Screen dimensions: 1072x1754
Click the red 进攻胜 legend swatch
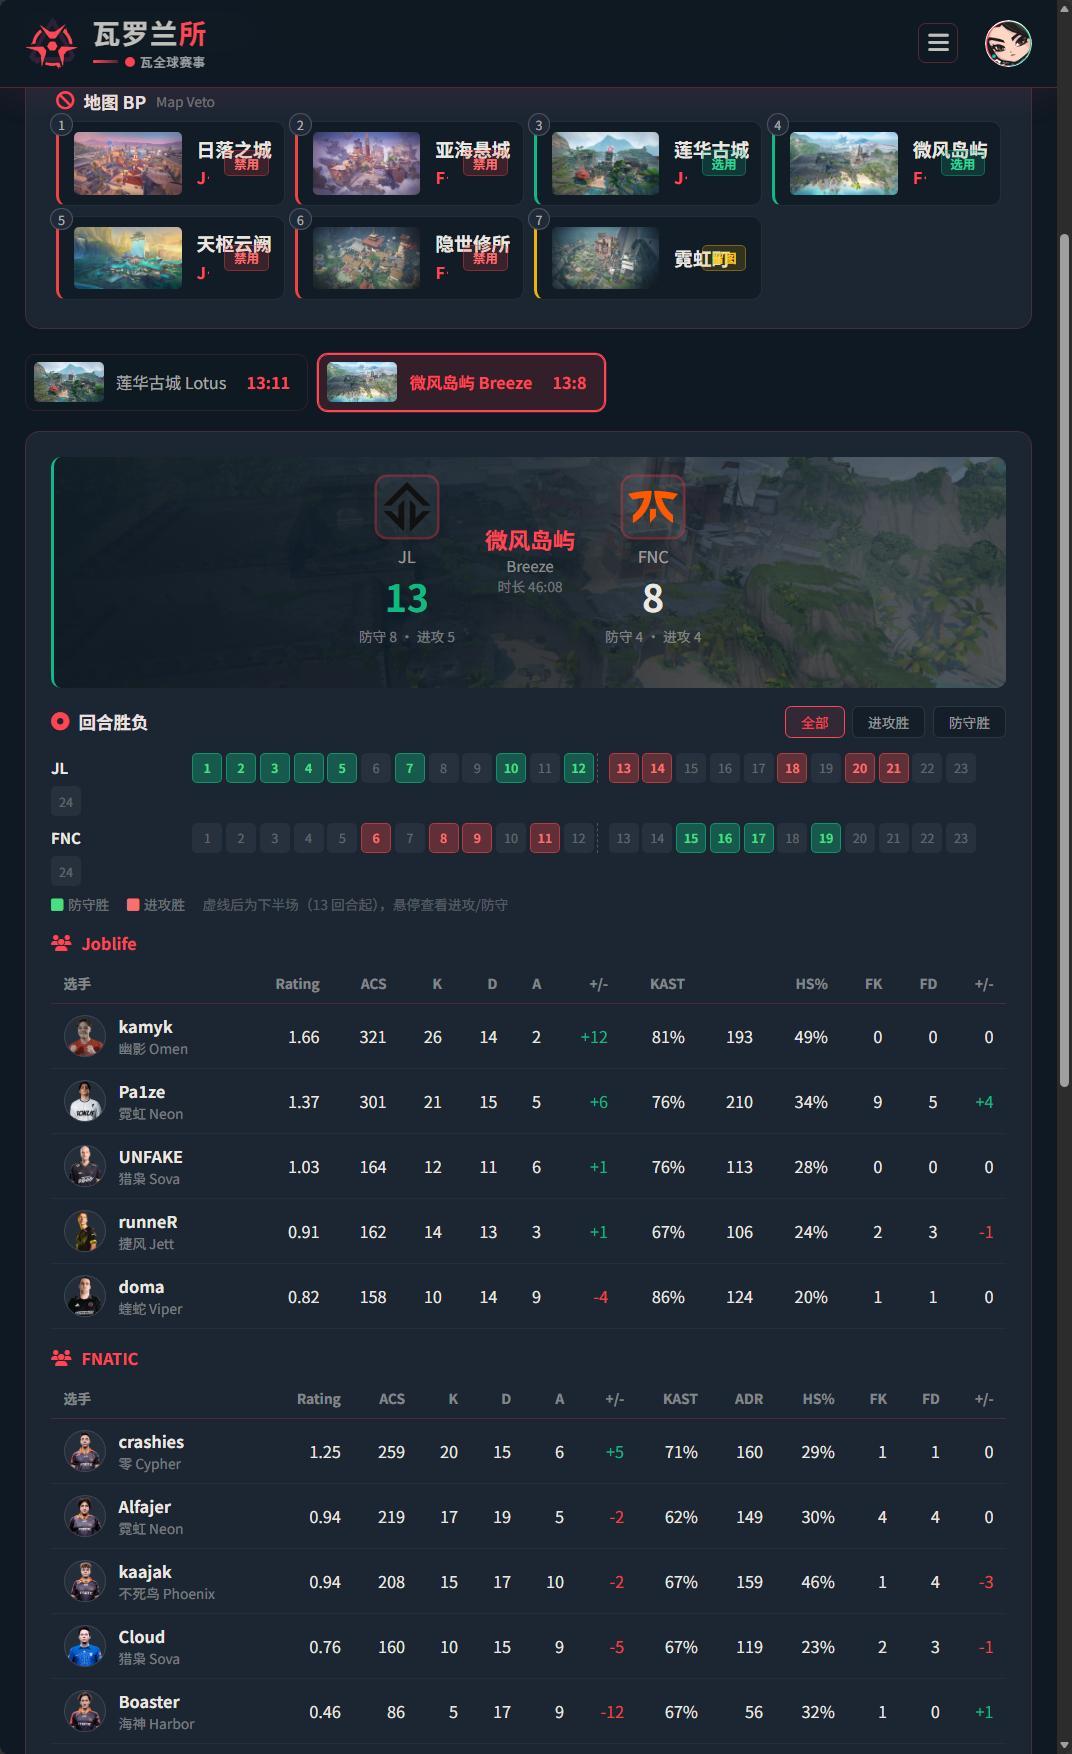point(133,905)
